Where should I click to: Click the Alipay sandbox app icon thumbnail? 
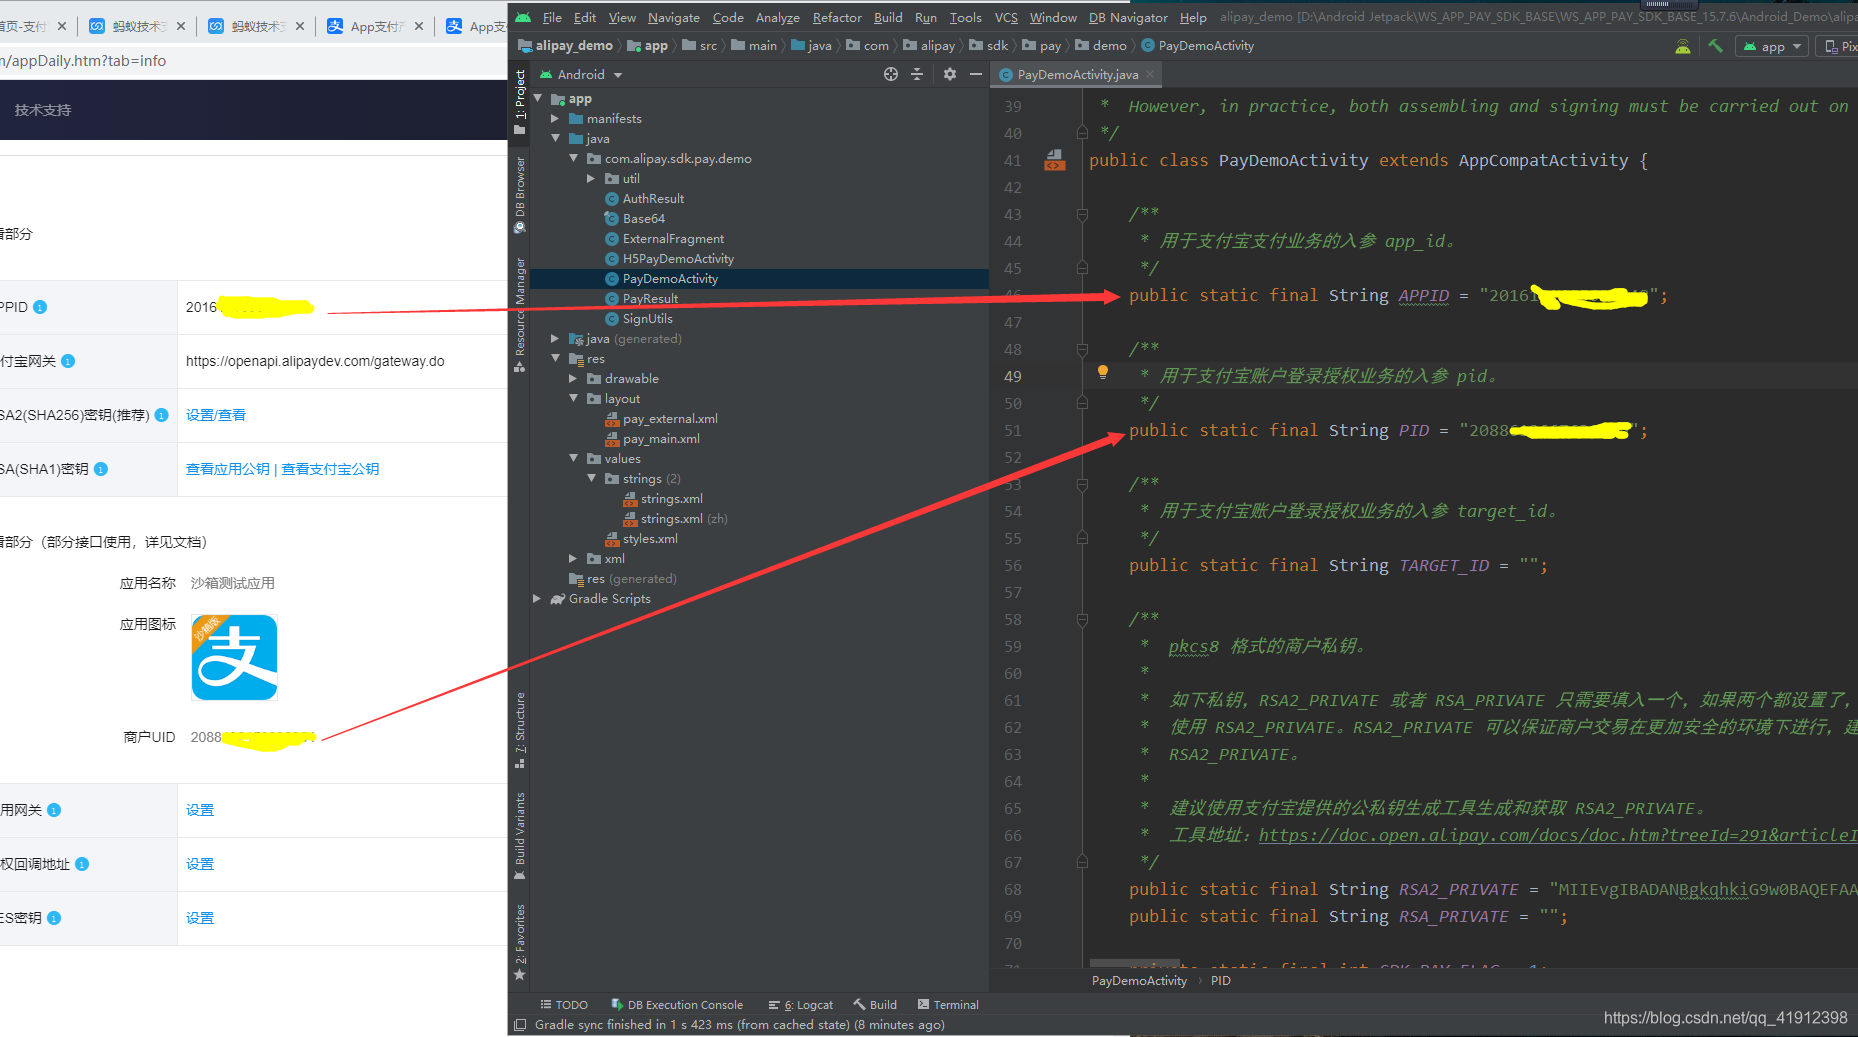(x=234, y=657)
